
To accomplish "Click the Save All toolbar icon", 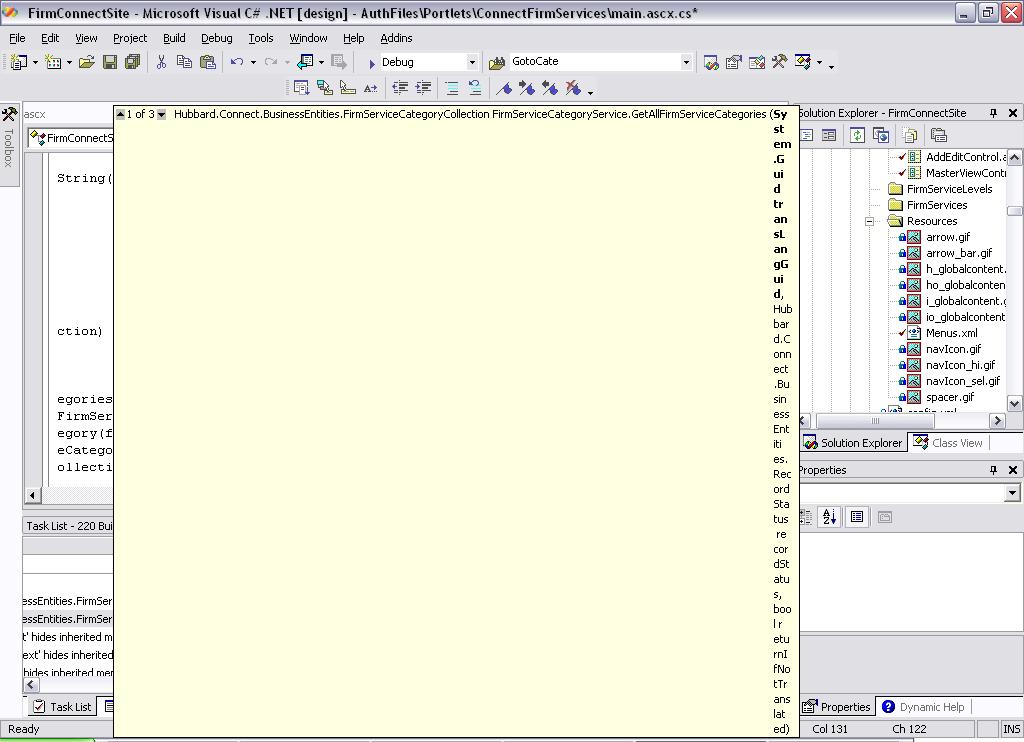I will click(131, 62).
